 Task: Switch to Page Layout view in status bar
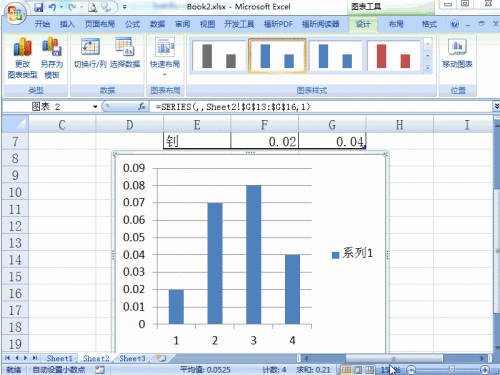(x=358, y=370)
